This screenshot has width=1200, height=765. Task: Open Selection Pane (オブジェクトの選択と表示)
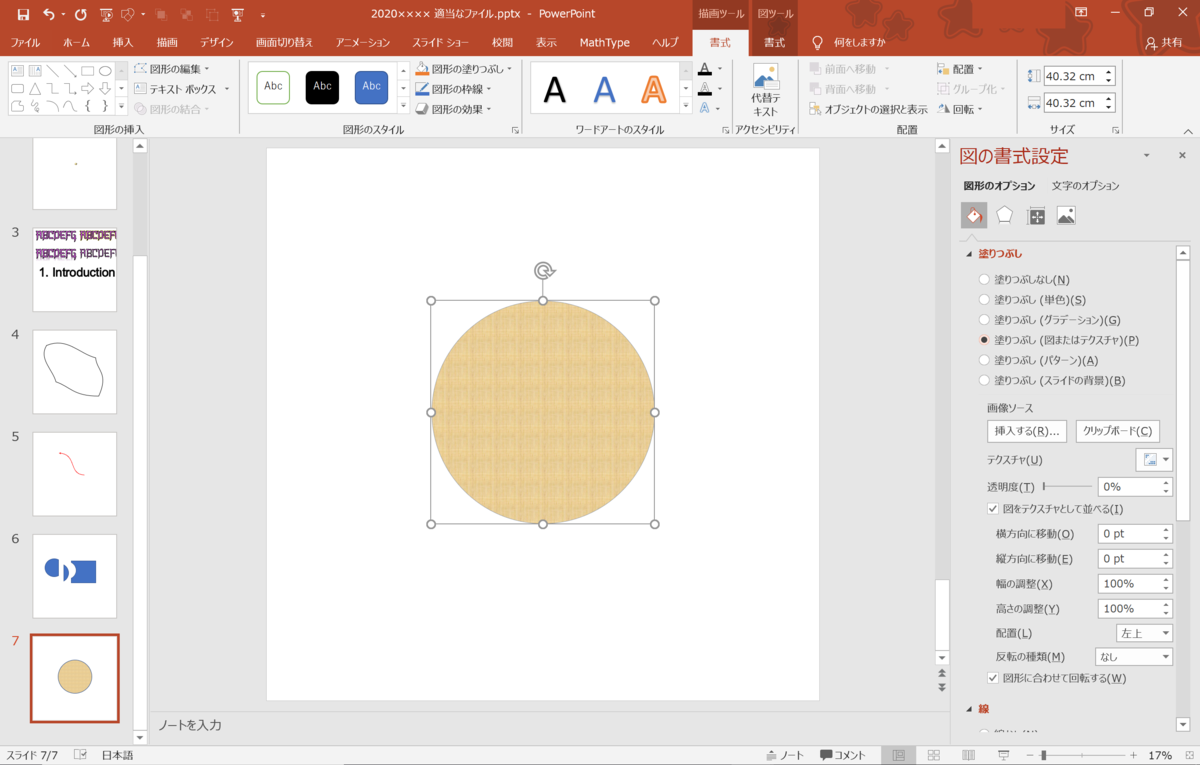868,109
